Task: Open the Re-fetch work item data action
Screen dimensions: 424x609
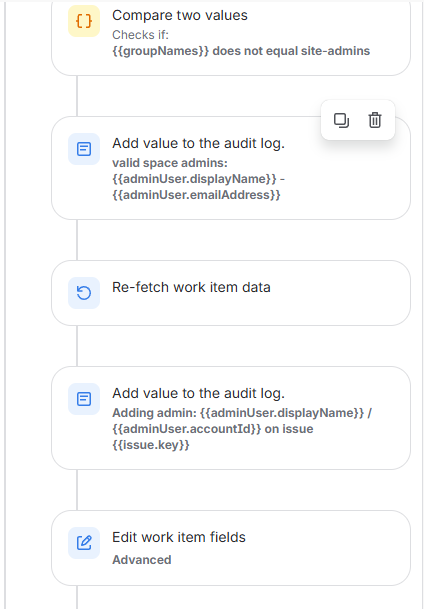Action: coord(231,293)
